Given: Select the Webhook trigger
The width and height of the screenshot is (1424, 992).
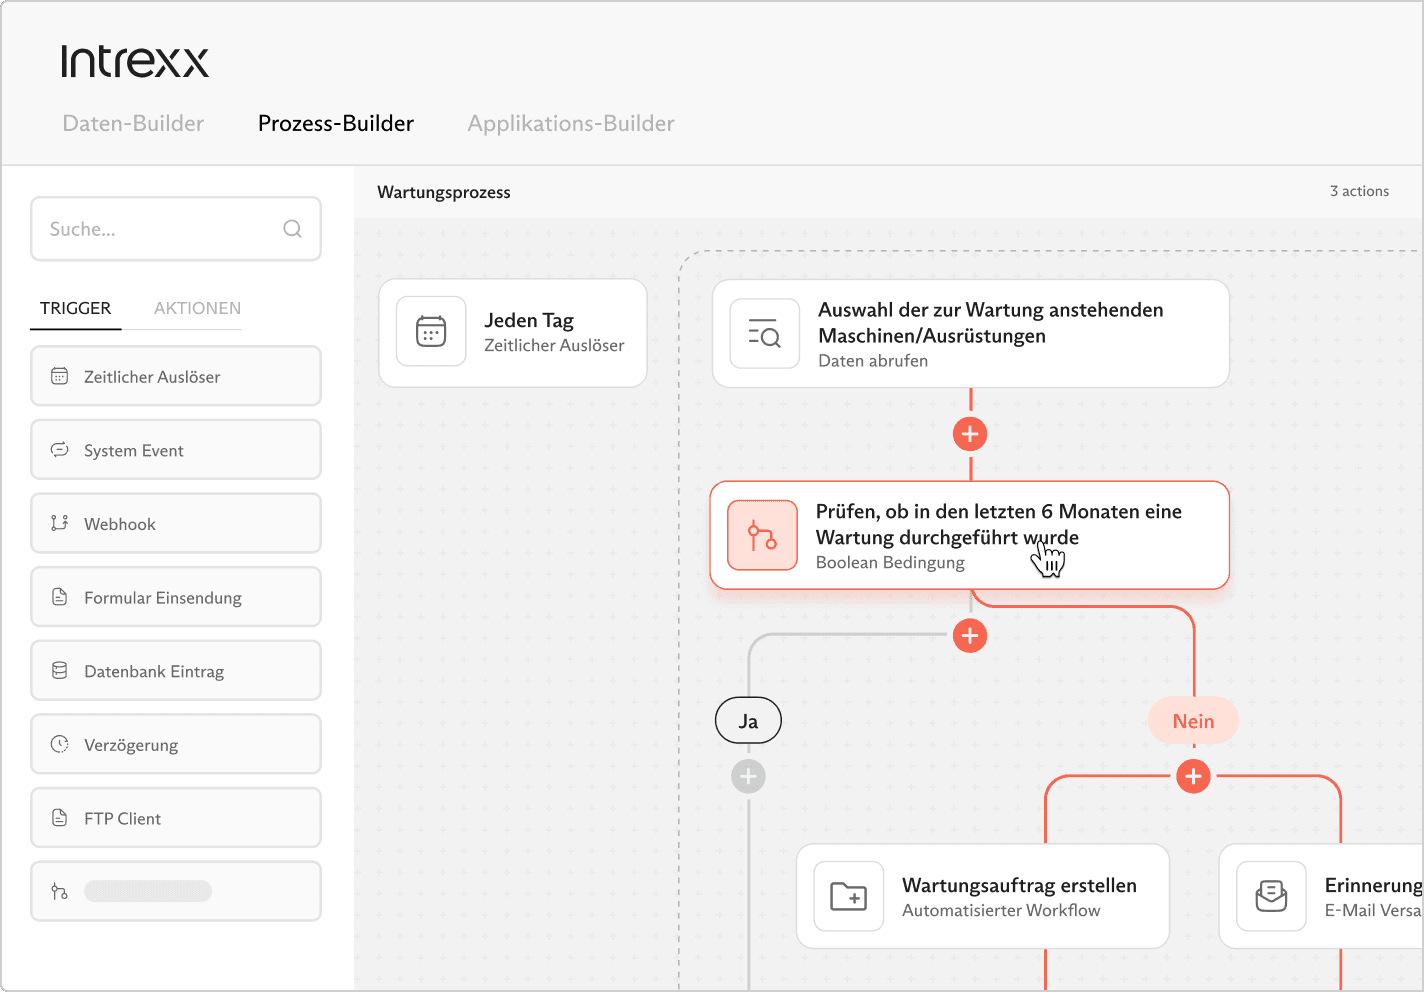Looking at the screenshot, I should point(176,524).
